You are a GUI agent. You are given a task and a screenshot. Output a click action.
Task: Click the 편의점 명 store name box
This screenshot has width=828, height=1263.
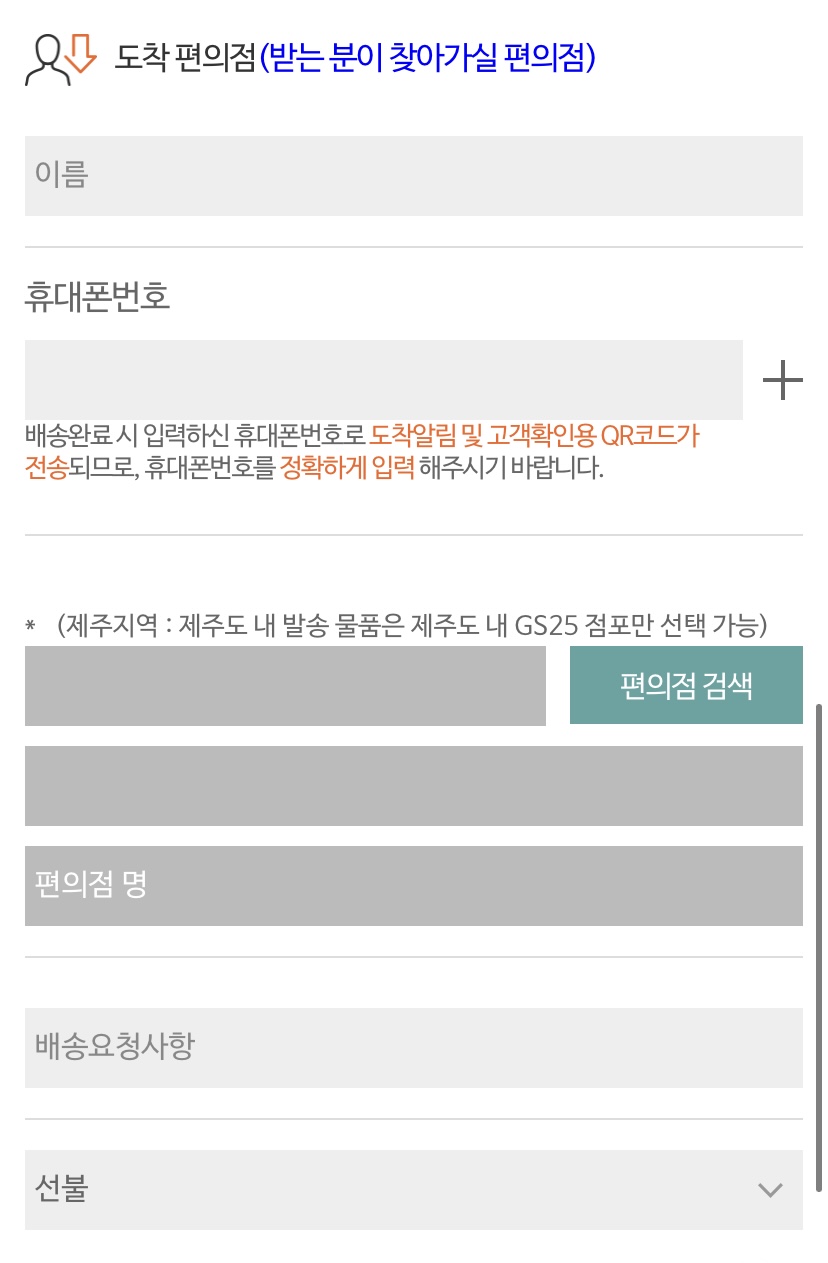(x=414, y=886)
